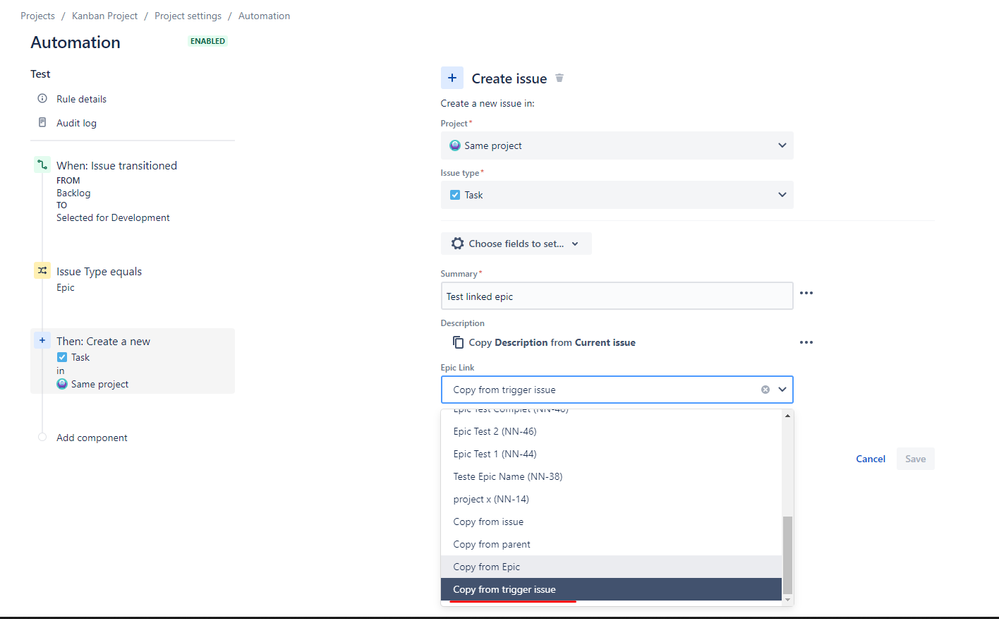Click the Task checkbox icon in the action summary
The height and width of the screenshot is (619, 999).
click(62, 357)
